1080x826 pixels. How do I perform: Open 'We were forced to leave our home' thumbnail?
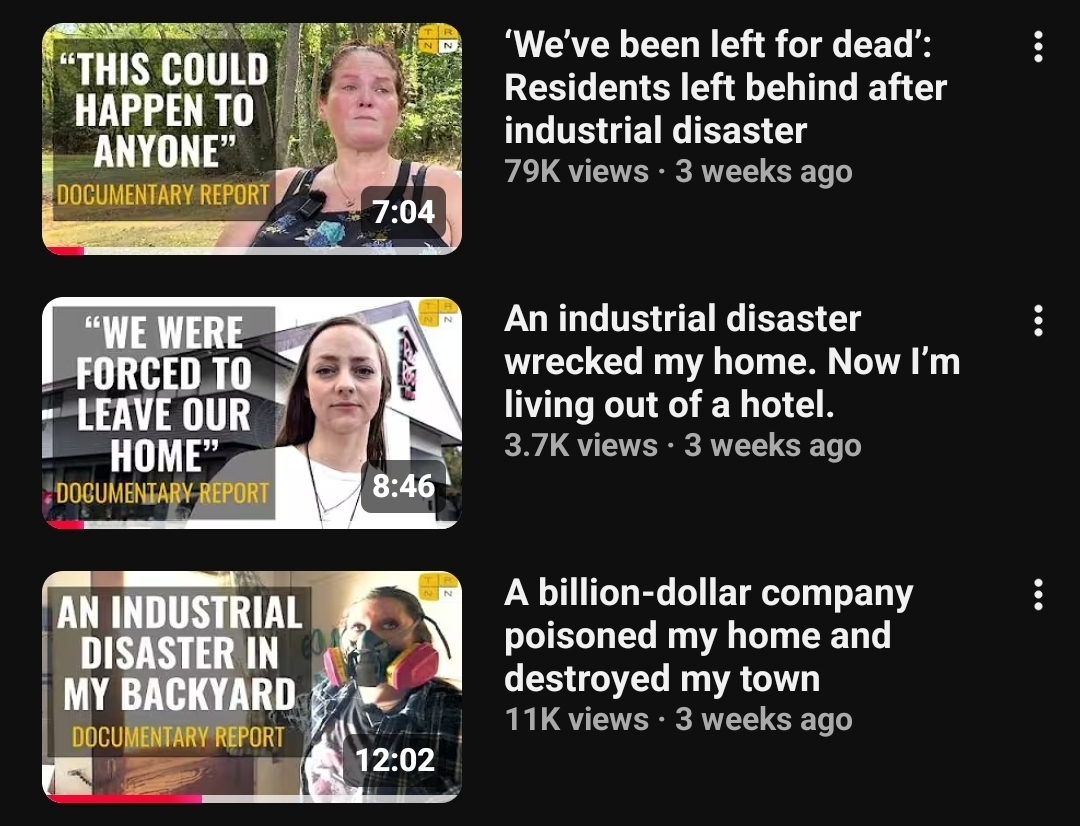[251, 413]
